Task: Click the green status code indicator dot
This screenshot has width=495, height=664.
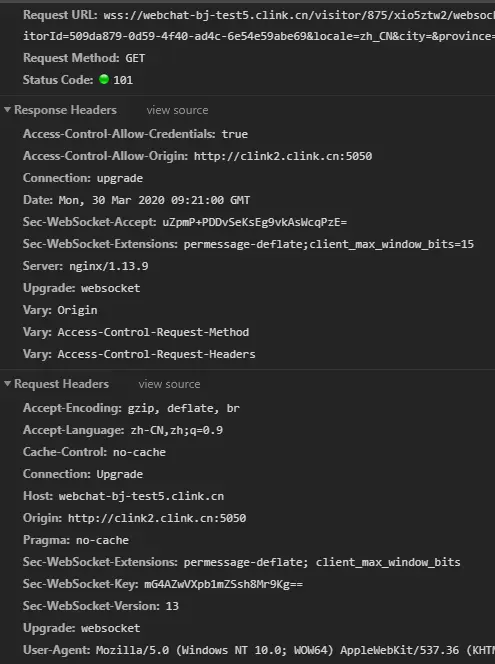Action: (104, 79)
